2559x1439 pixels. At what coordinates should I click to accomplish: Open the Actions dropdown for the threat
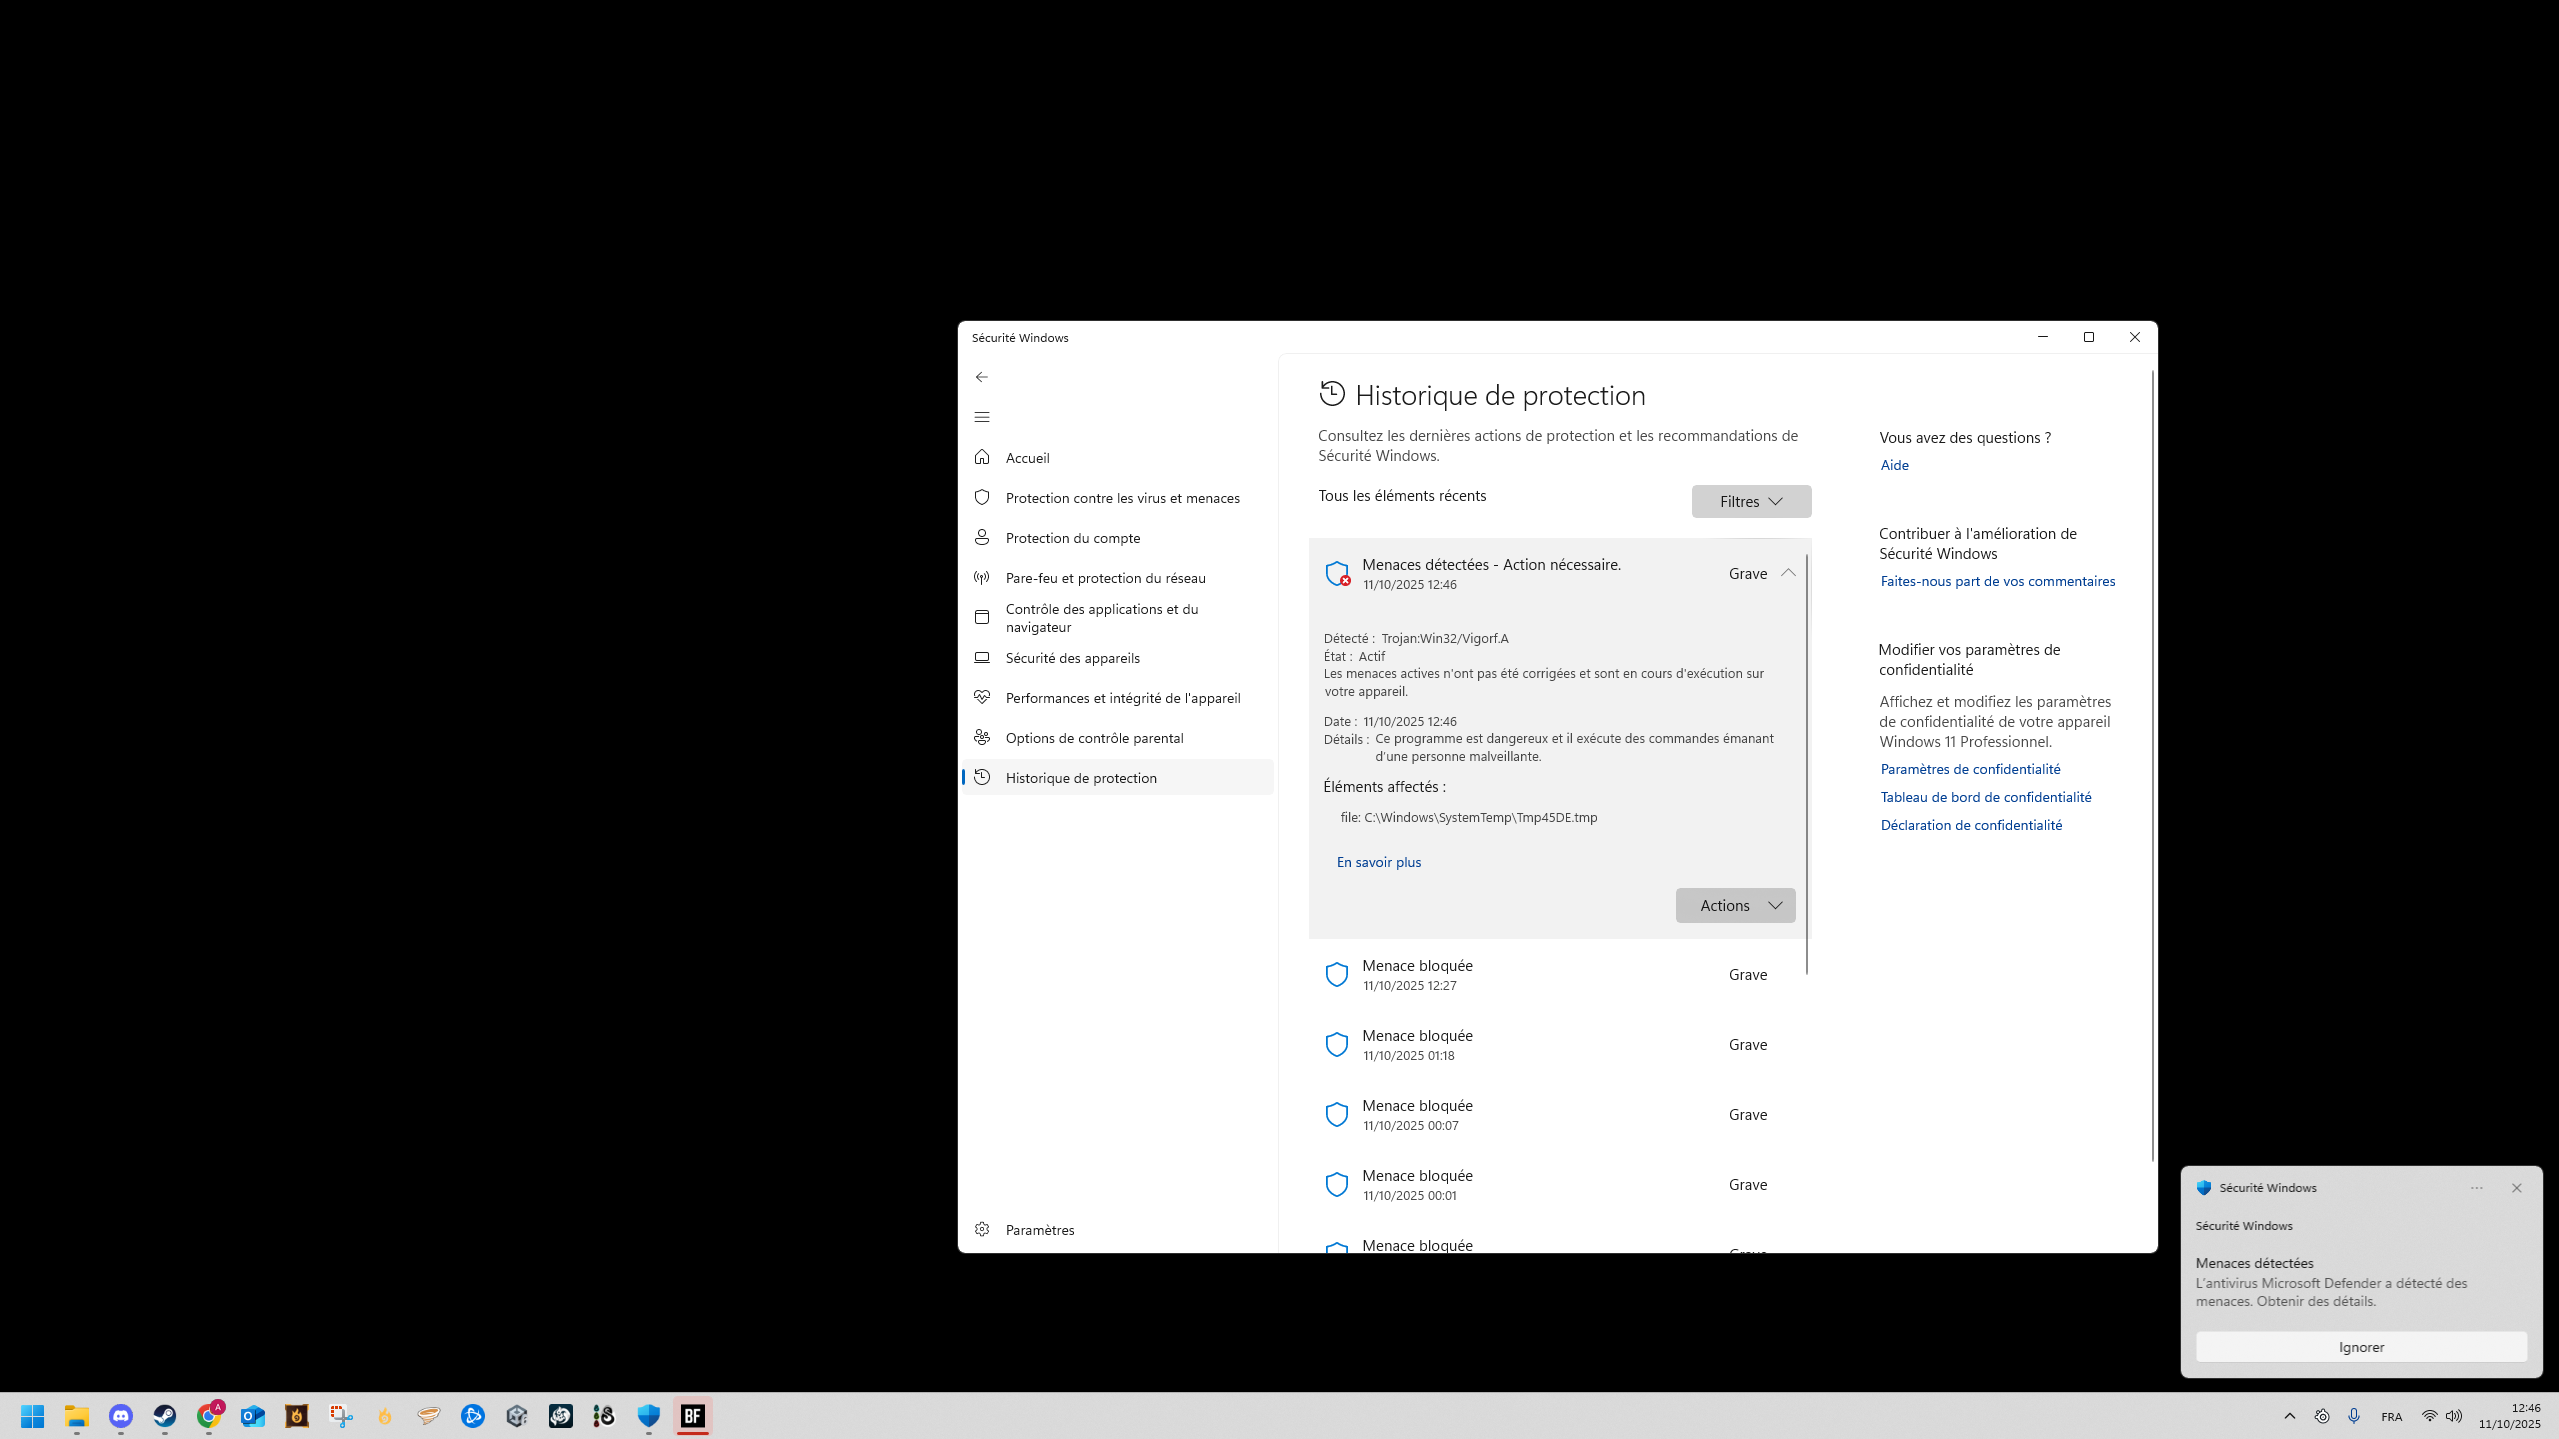(1735, 905)
